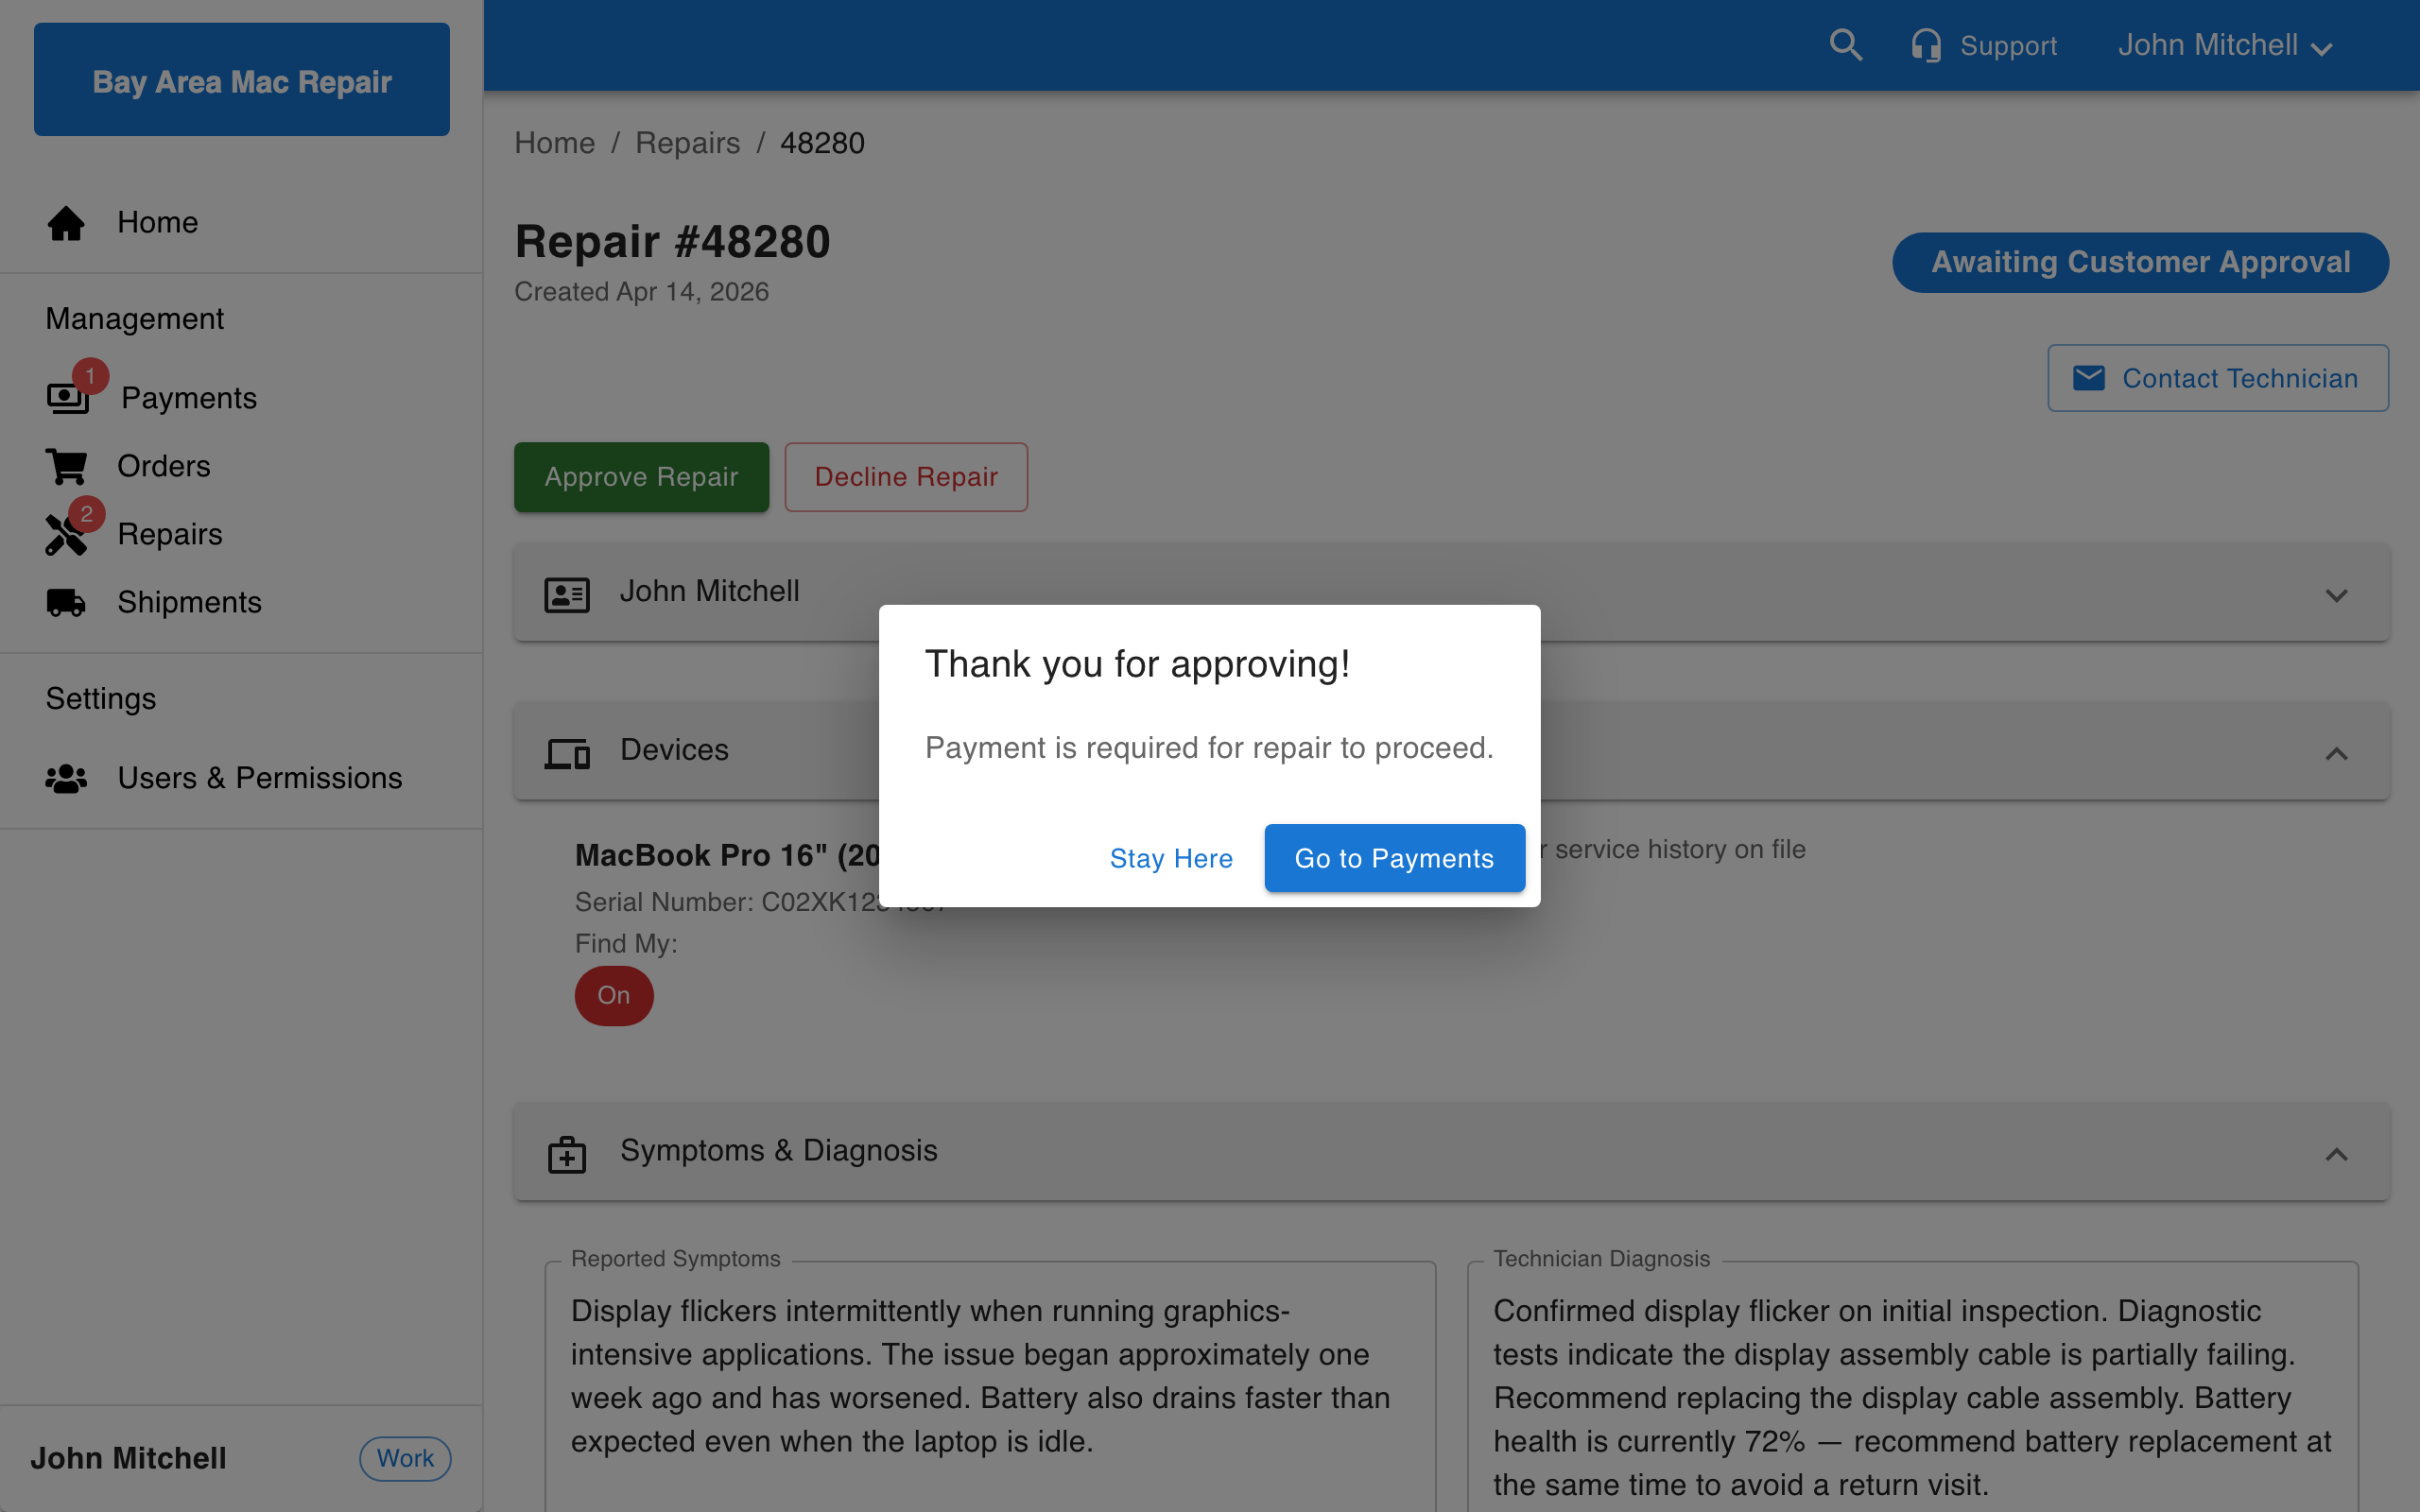This screenshot has width=2420, height=1512.
Task: Click the Repairs breadcrumb link
Action: [x=688, y=143]
